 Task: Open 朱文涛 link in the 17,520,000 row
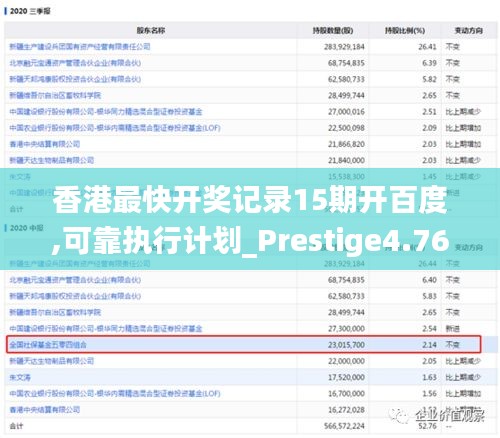tap(20, 377)
